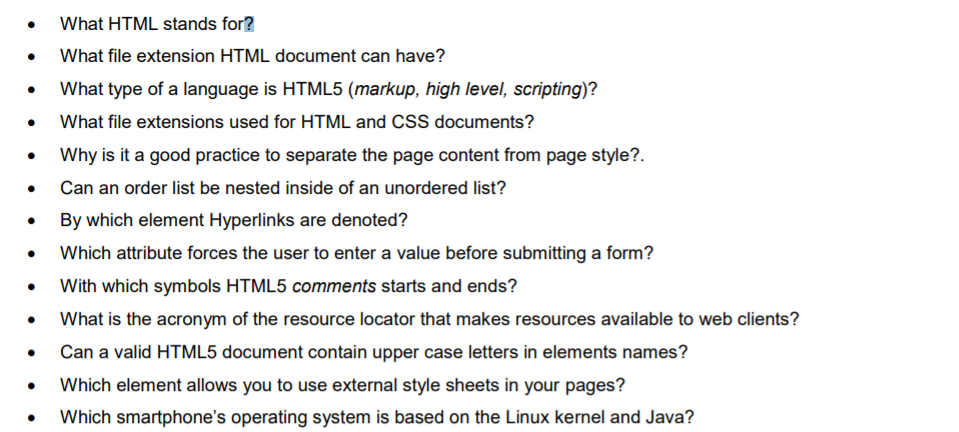Click question about upper case letters in elements names
The width and height of the screenshot is (959, 432).
coord(374,352)
